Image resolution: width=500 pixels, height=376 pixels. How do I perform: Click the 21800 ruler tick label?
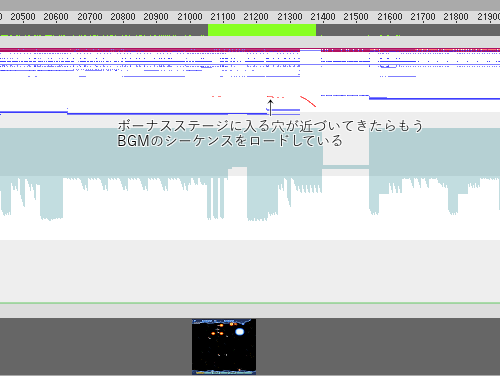pyautogui.click(x=456, y=17)
